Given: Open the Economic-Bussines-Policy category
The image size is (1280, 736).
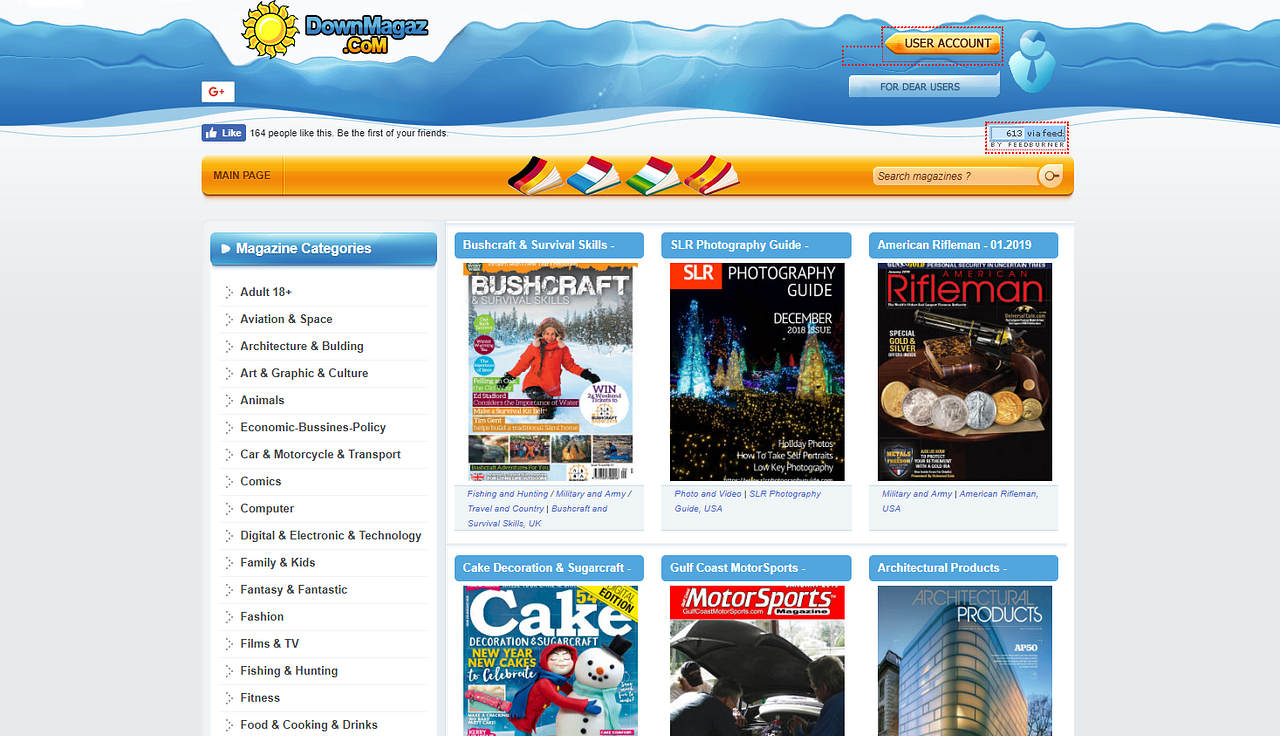Looking at the screenshot, I should click(x=313, y=427).
